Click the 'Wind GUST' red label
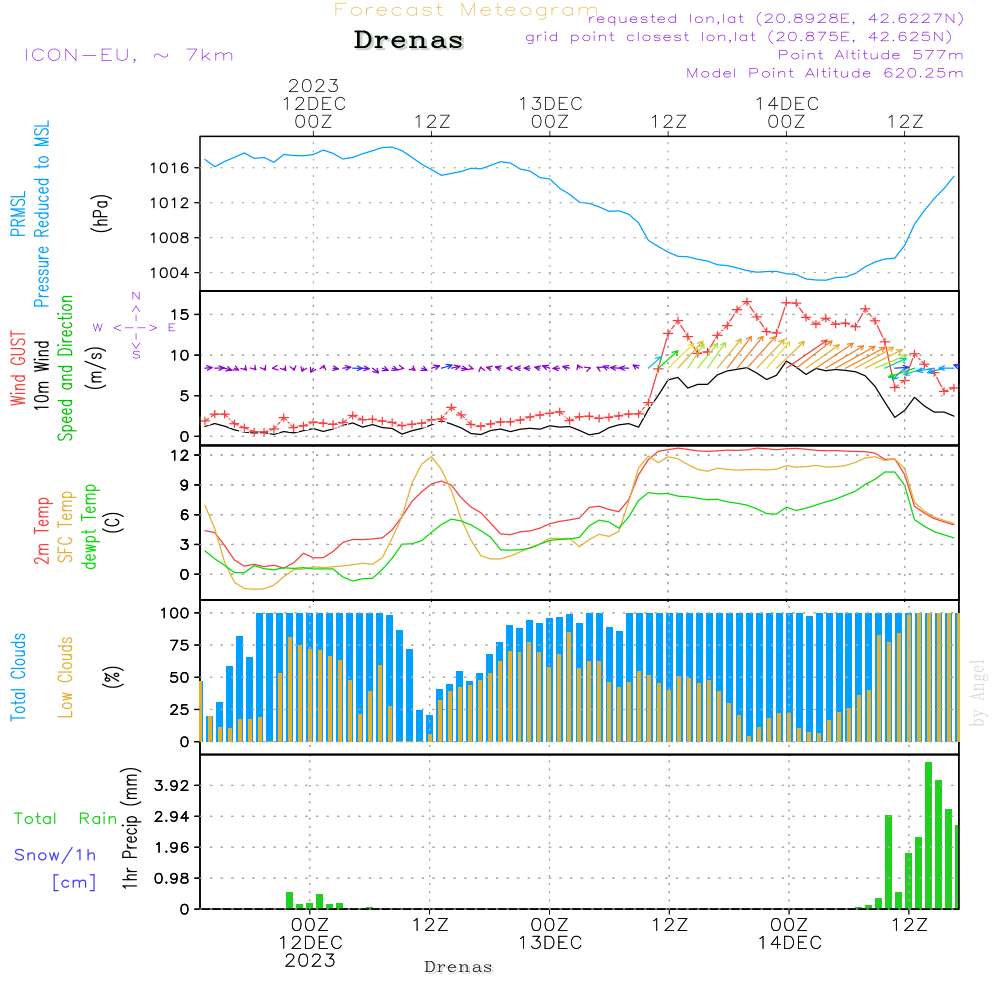Screen dimensions: 1000x1000 pyautogui.click(x=18, y=368)
